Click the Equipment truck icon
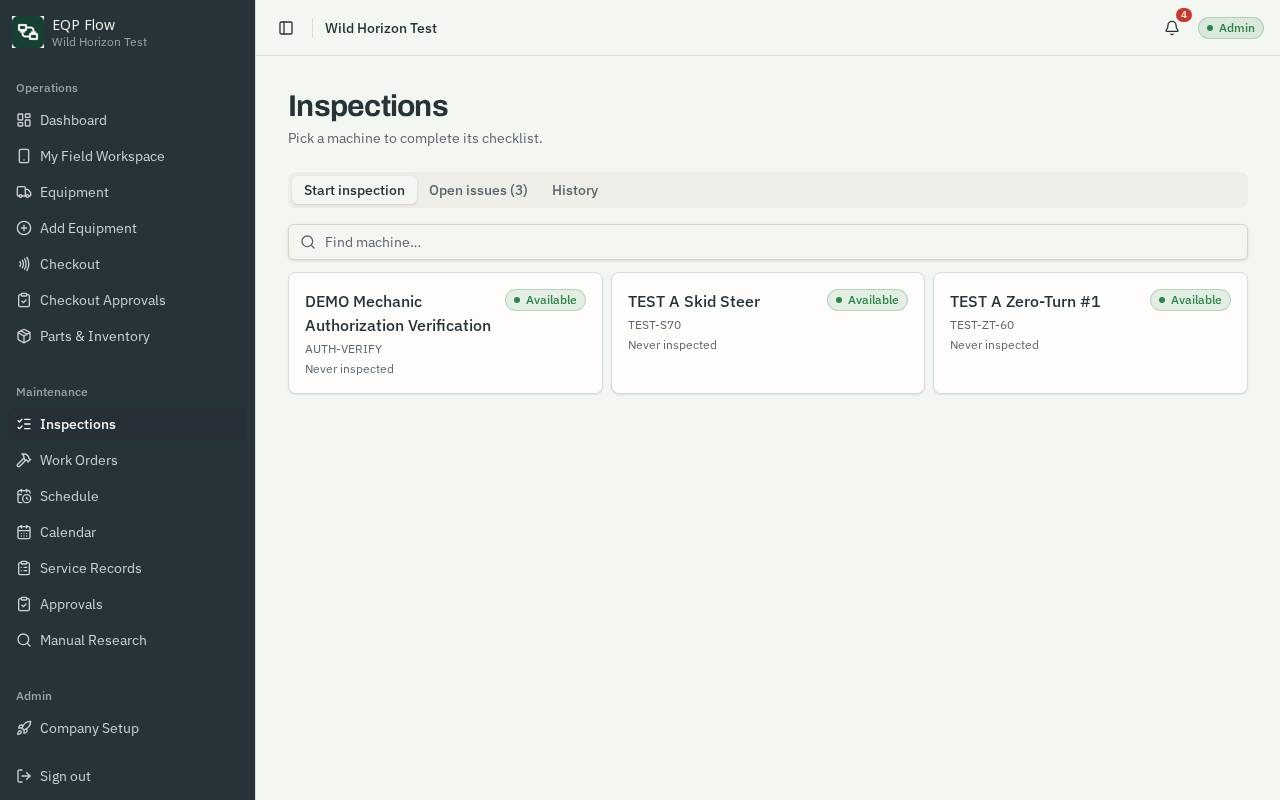Viewport: 1280px width, 800px height. click(24, 192)
